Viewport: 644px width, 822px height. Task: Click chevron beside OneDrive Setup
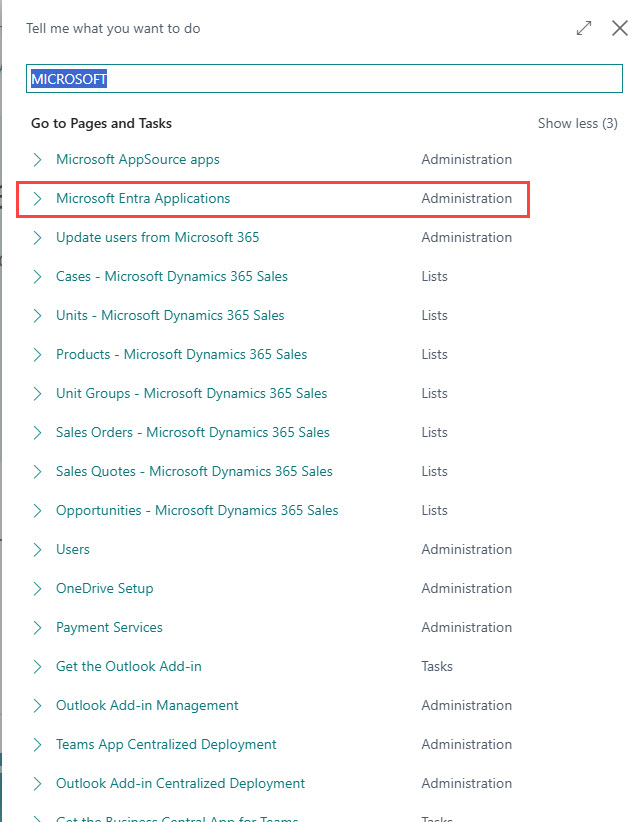(x=38, y=588)
